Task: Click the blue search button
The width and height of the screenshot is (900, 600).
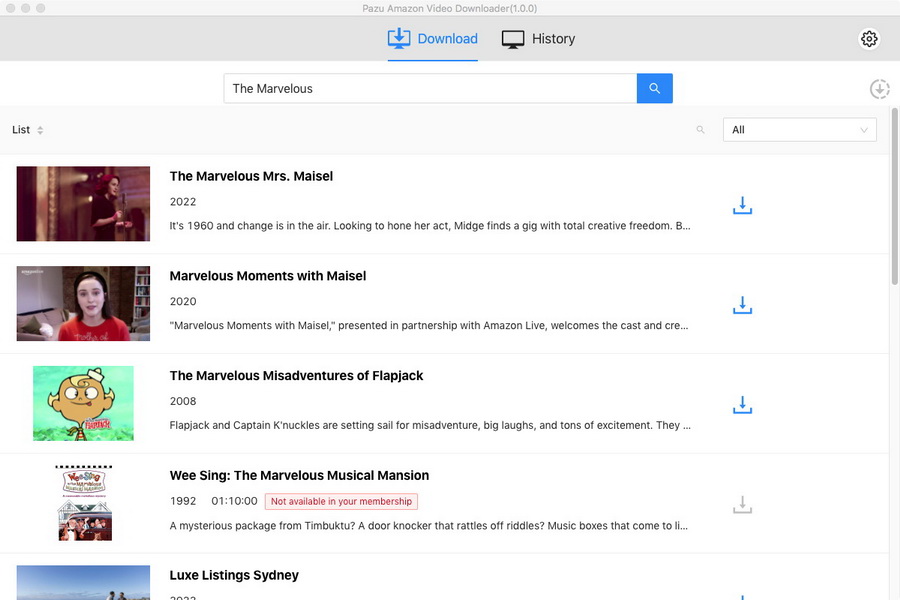Action: click(654, 88)
